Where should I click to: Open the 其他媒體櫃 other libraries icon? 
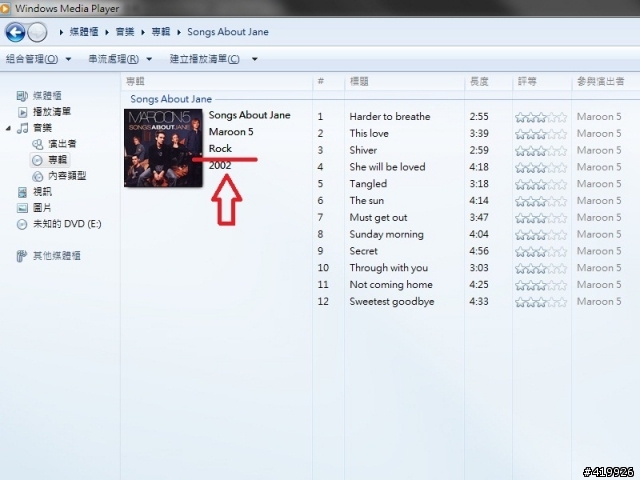[x=22, y=256]
